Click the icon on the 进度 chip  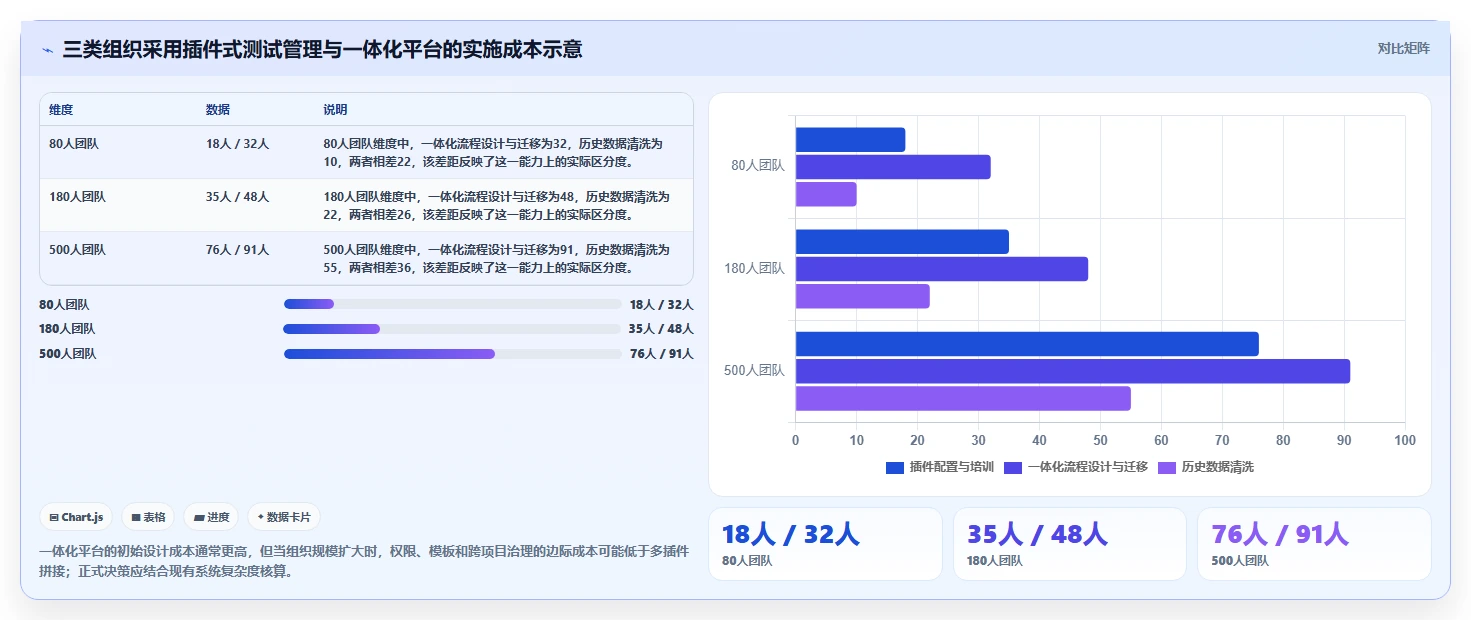pyautogui.click(x=199, y=518)
